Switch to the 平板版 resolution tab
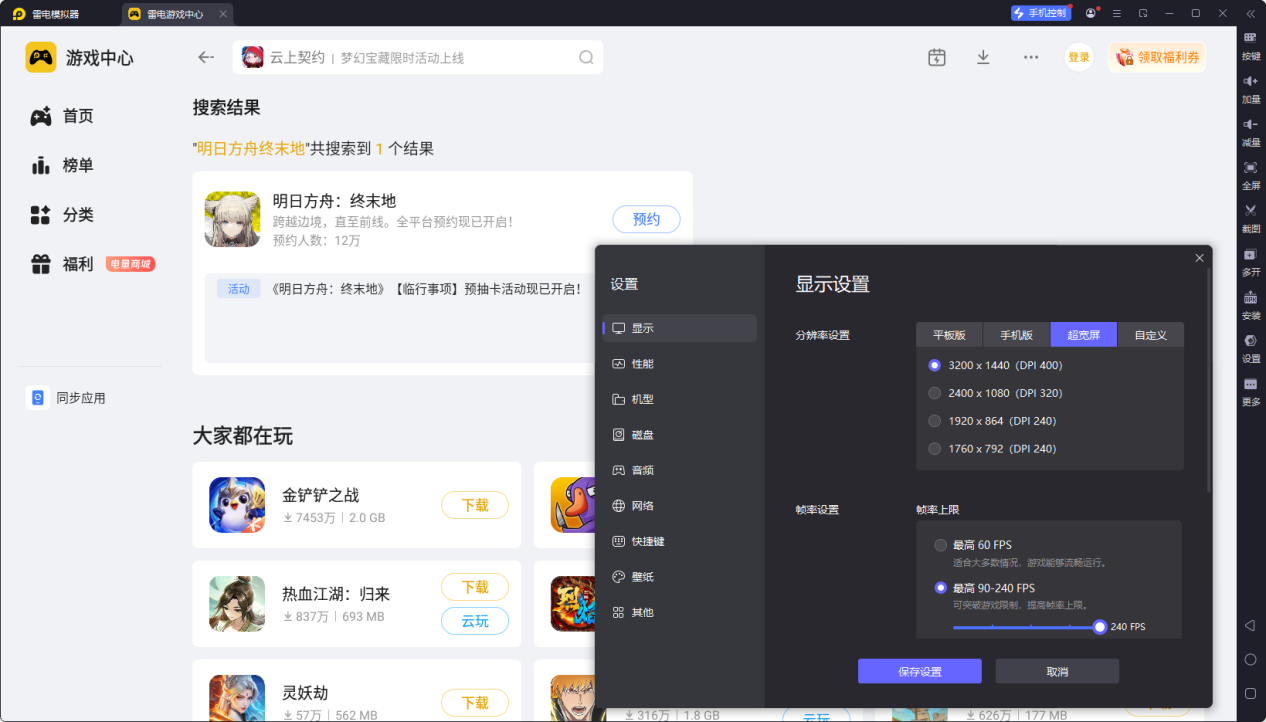Image resolution: width=1266 pixels, height=722 pixels. [949, 335]
